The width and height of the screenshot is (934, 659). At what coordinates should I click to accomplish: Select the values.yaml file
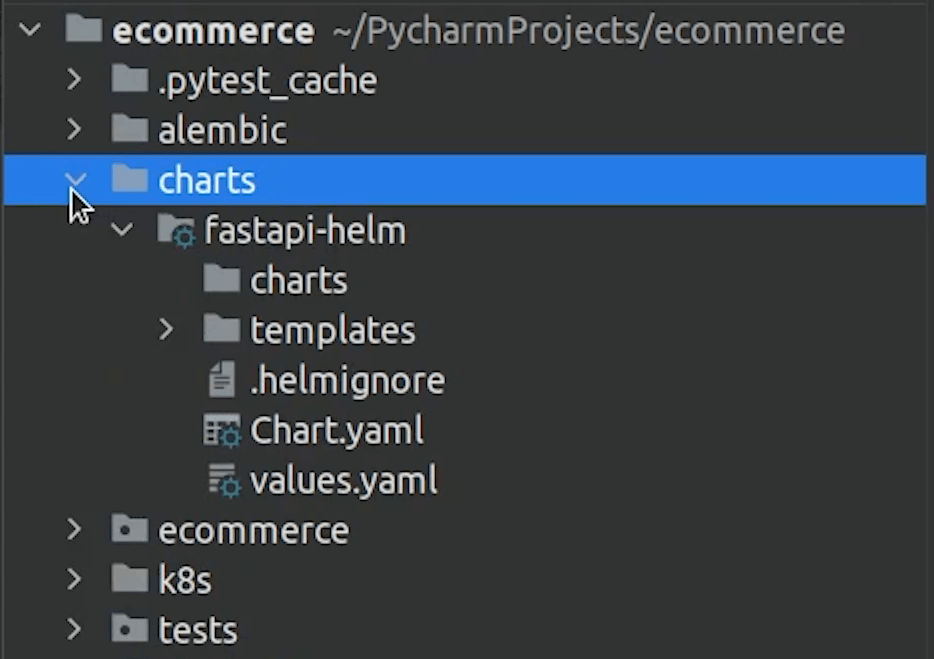(x=345, y=480)
